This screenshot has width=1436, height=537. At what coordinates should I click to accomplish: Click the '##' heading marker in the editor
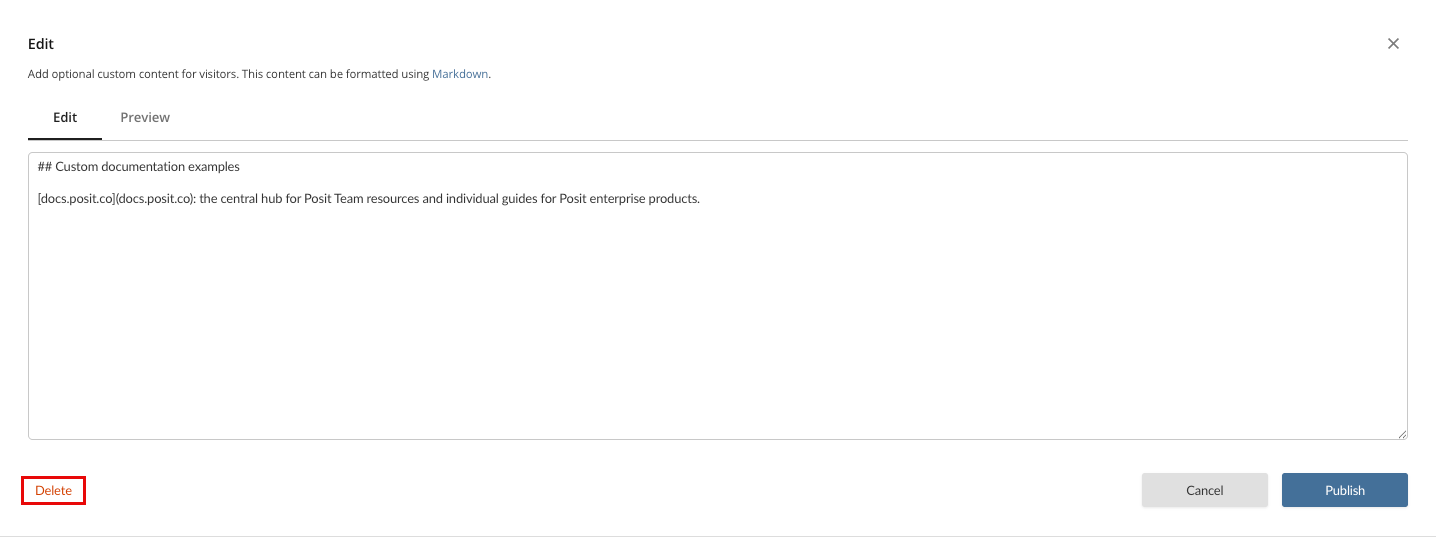44,166
